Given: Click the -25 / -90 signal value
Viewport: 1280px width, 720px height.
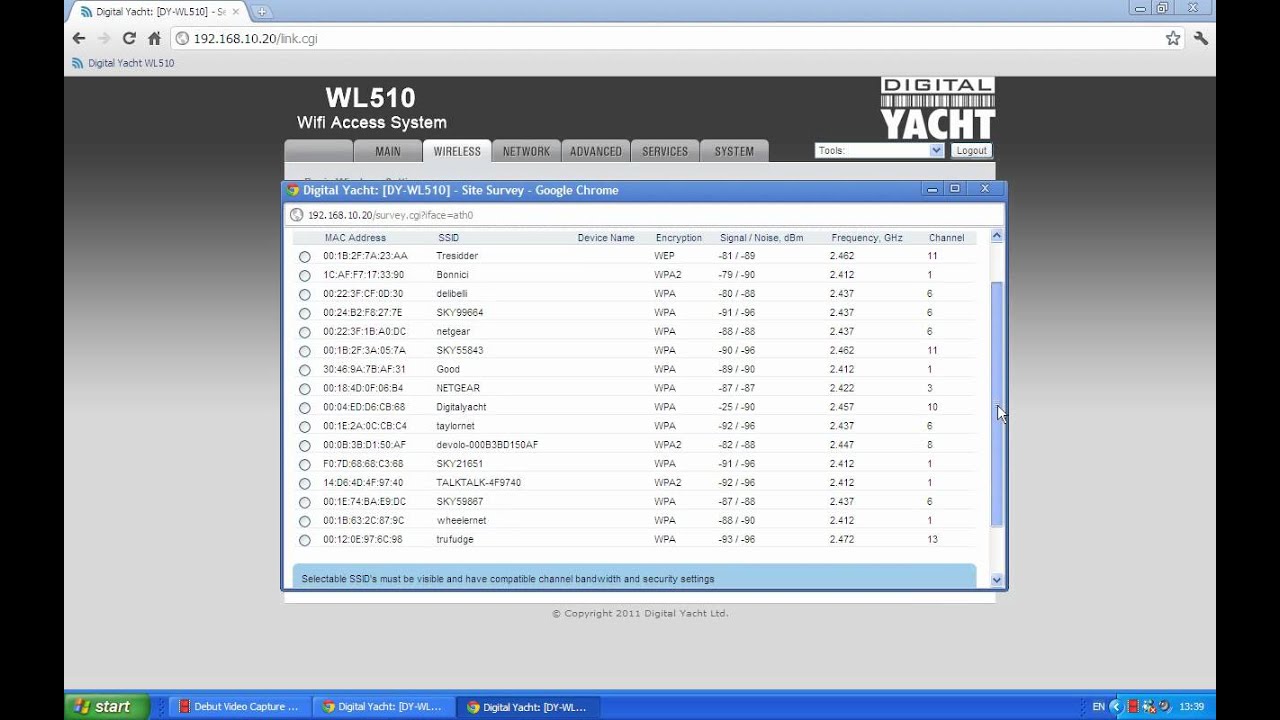Looking at the screenshot, I should click(737, 407).
